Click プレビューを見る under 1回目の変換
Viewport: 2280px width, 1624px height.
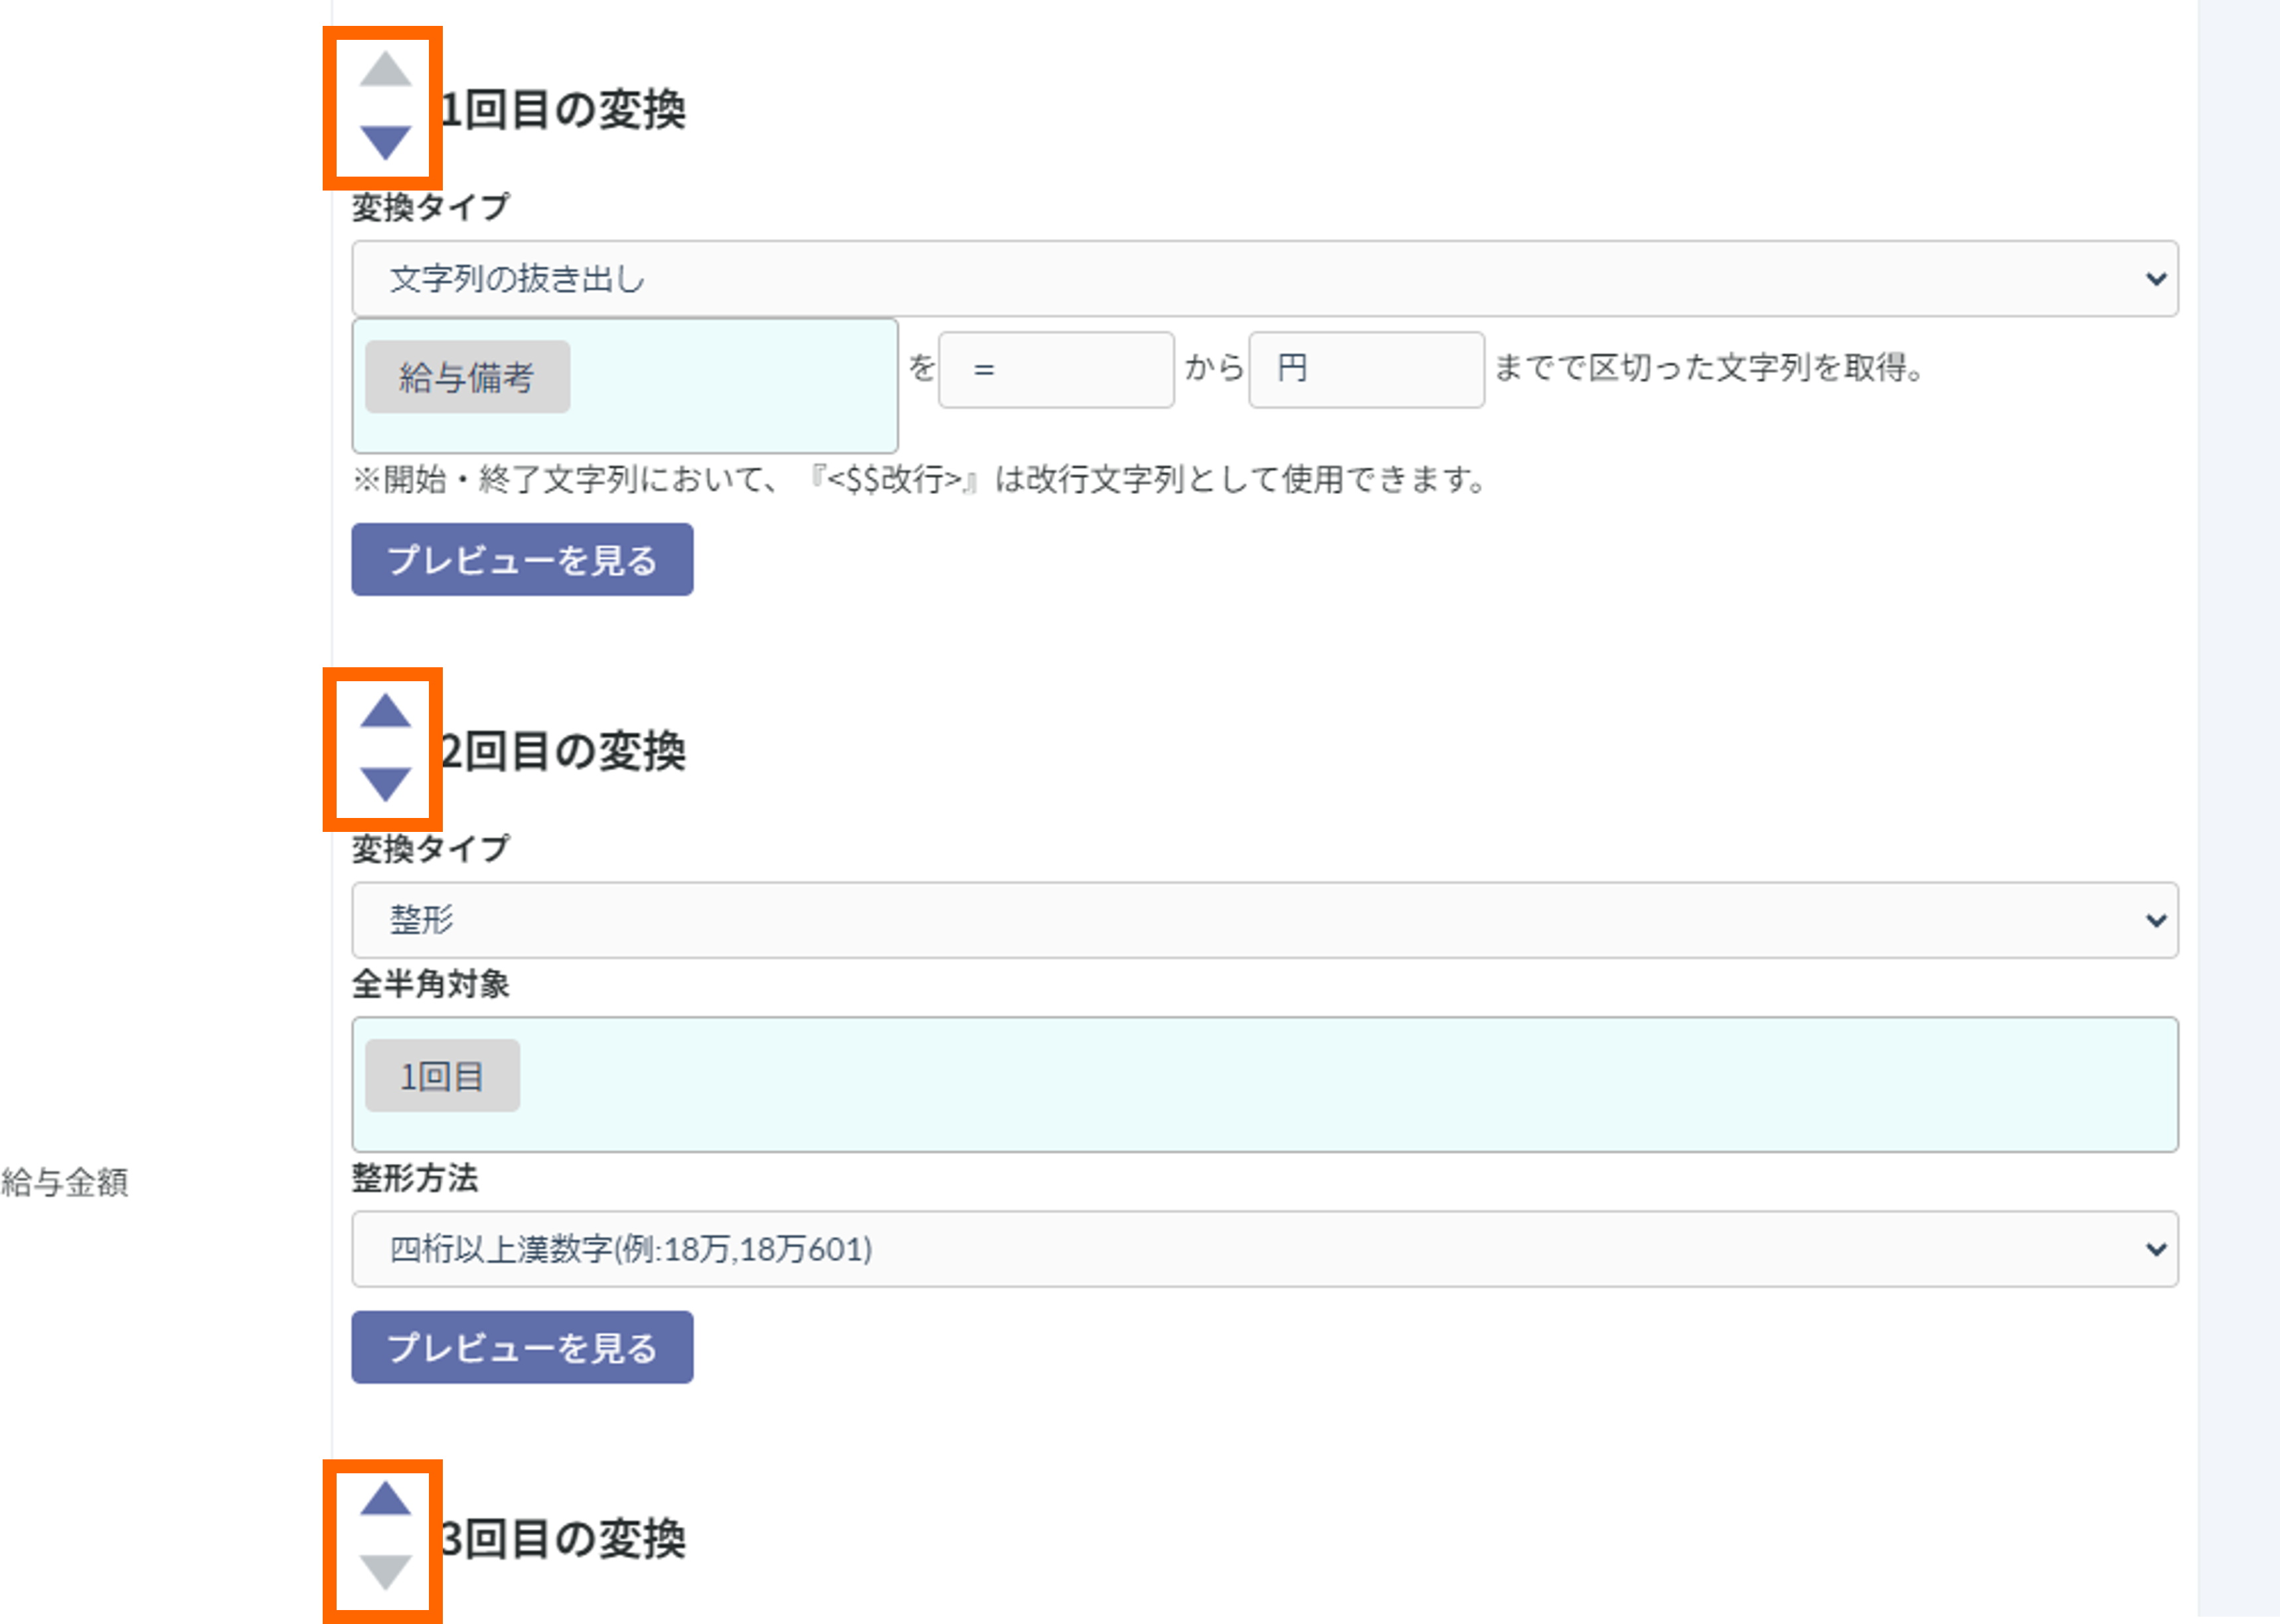522,560
